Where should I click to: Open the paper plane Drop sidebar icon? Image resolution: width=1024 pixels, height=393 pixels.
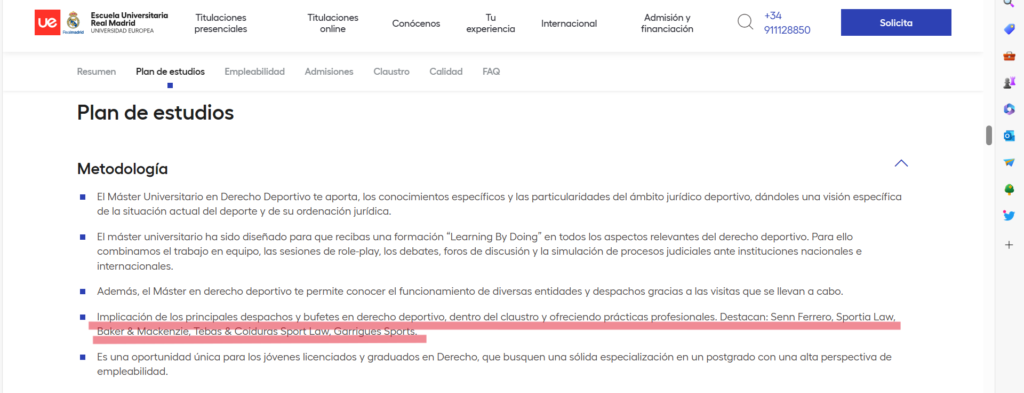coord(1009,163)
